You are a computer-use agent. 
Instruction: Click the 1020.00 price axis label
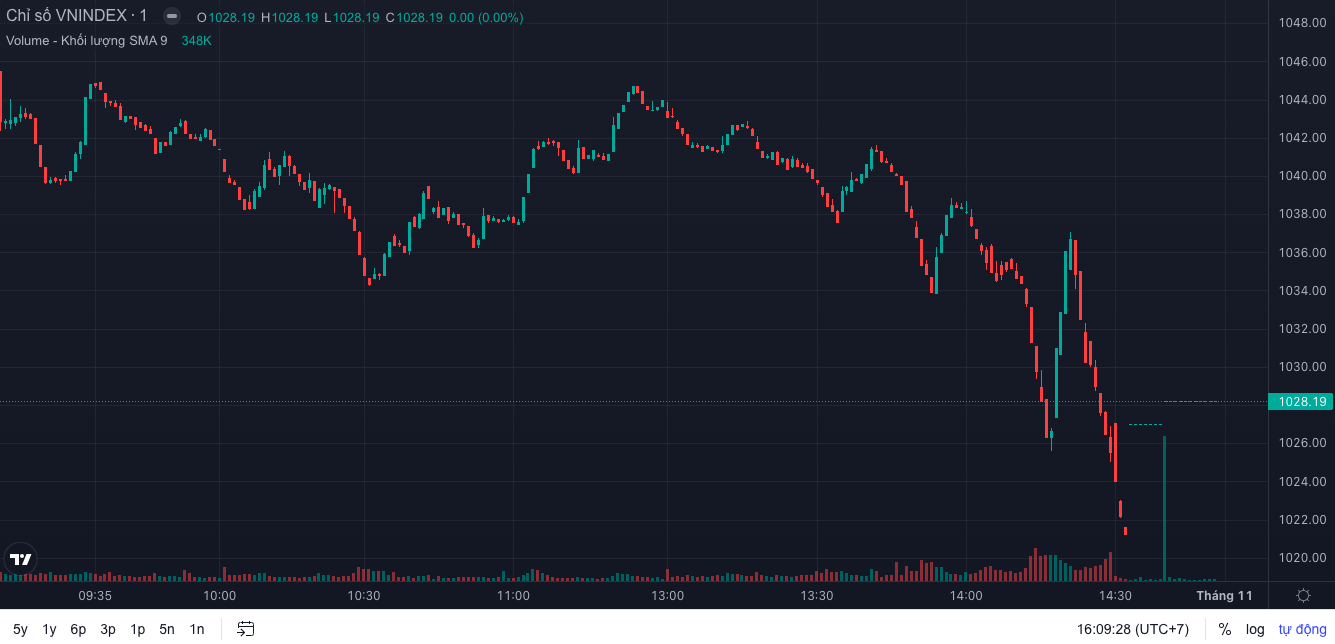tap(1302, 558)
